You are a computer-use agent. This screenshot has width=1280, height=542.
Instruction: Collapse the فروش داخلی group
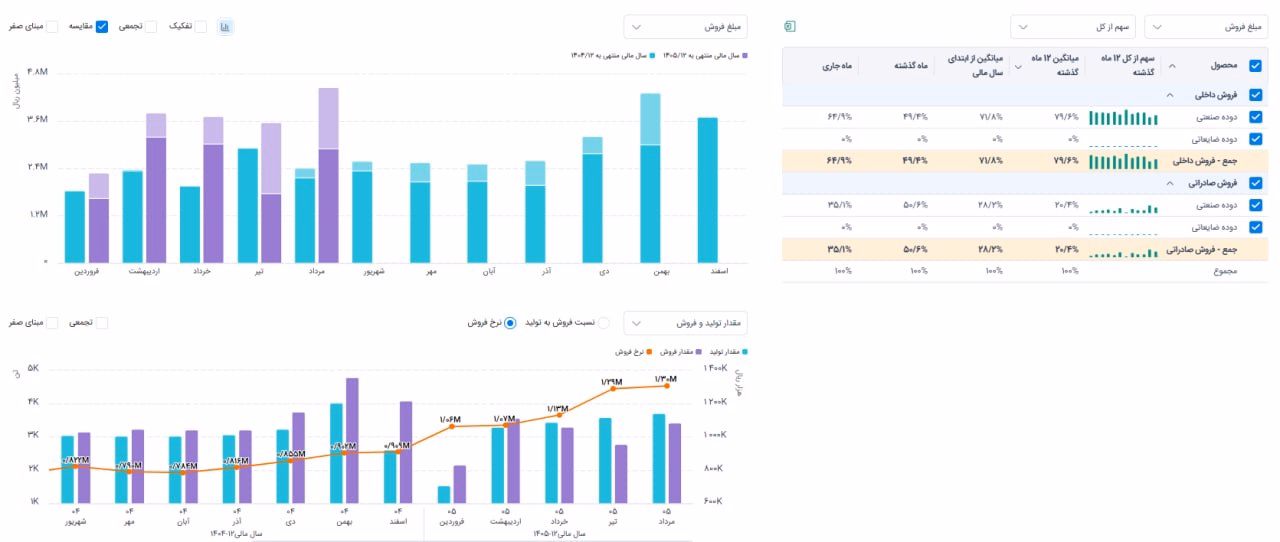pos(1169,95)
